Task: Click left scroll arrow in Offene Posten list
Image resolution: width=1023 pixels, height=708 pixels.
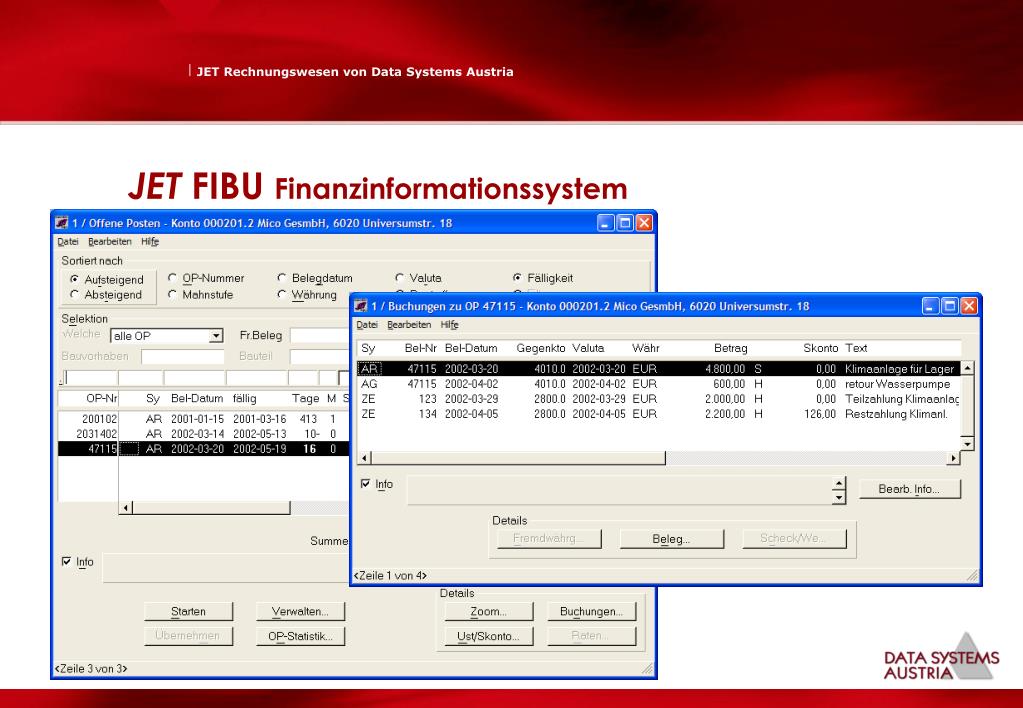Action: (x=126, y=508)
